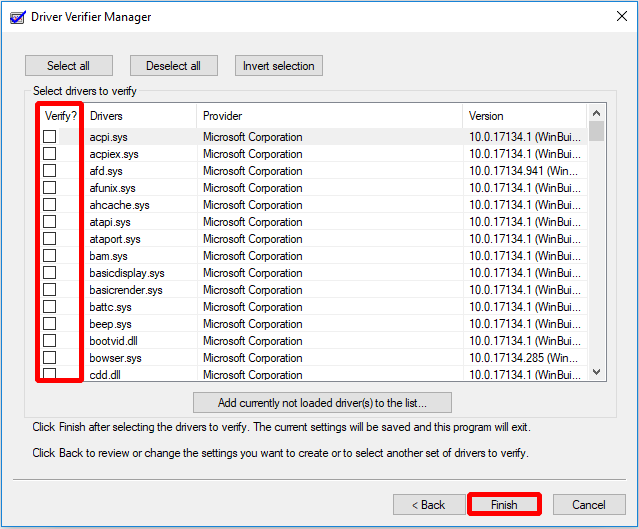Check the afd.sys verify checkbox
This screenshot has width=639, height=529.
point(50,170)
